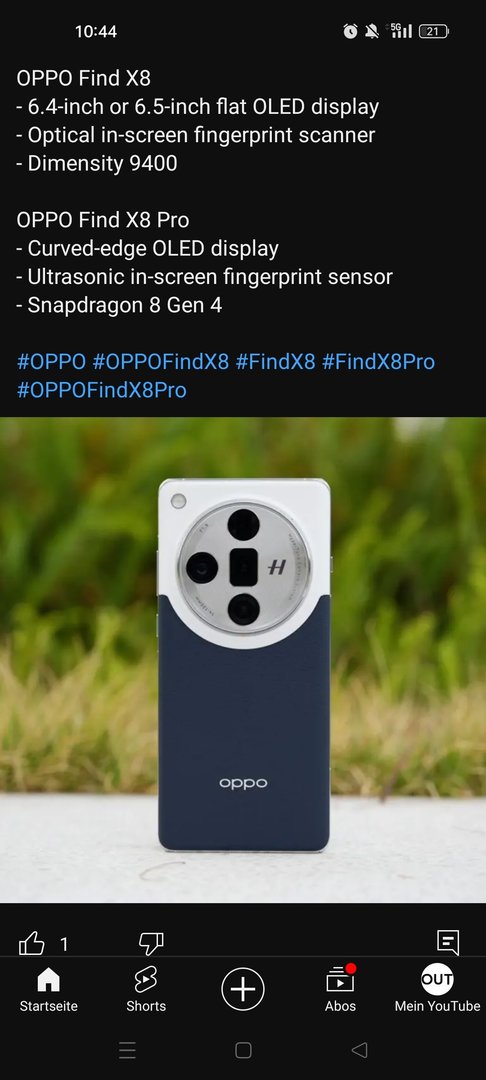Open Mein YouTube profile tab

pos(437,990)
